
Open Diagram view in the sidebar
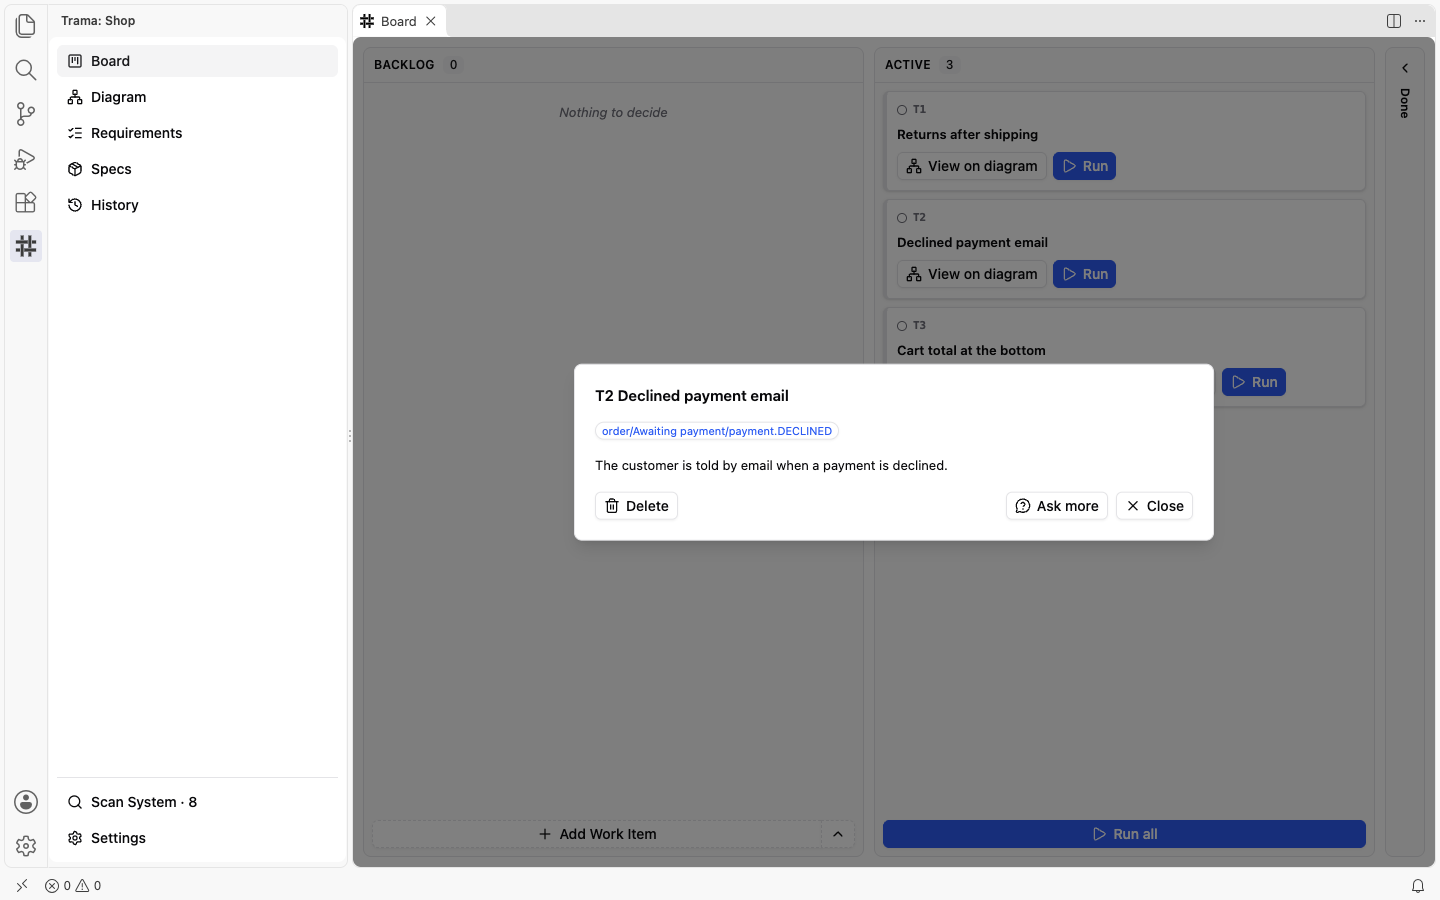197,97
